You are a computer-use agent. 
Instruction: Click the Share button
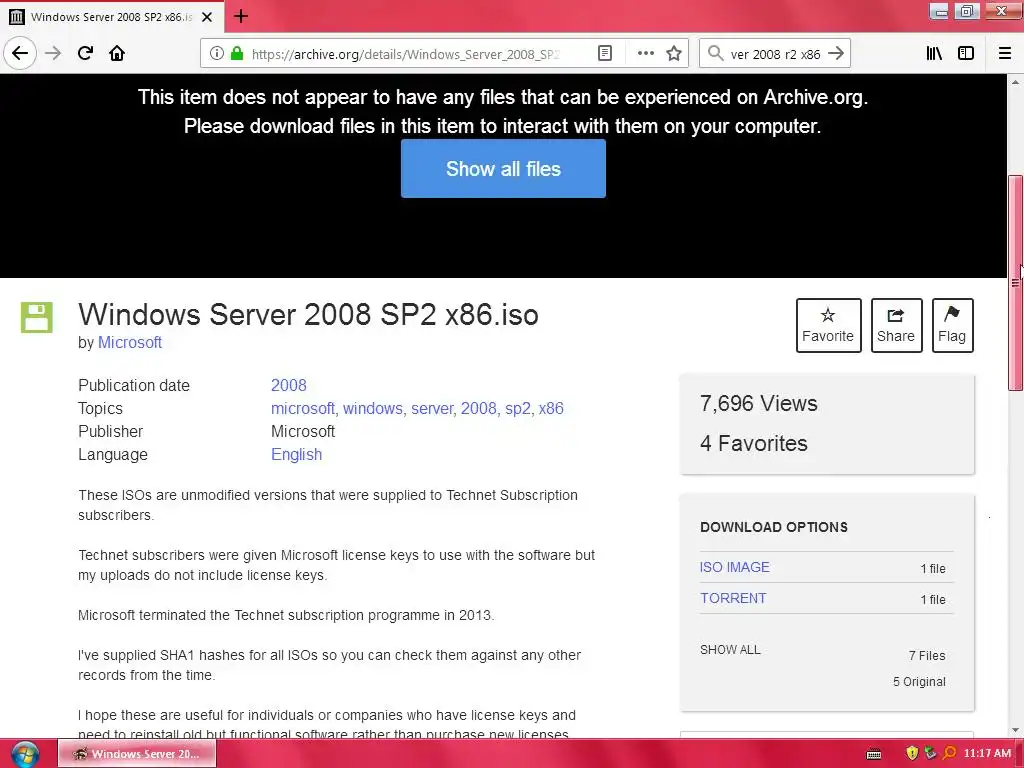click(x=896, y=325)
